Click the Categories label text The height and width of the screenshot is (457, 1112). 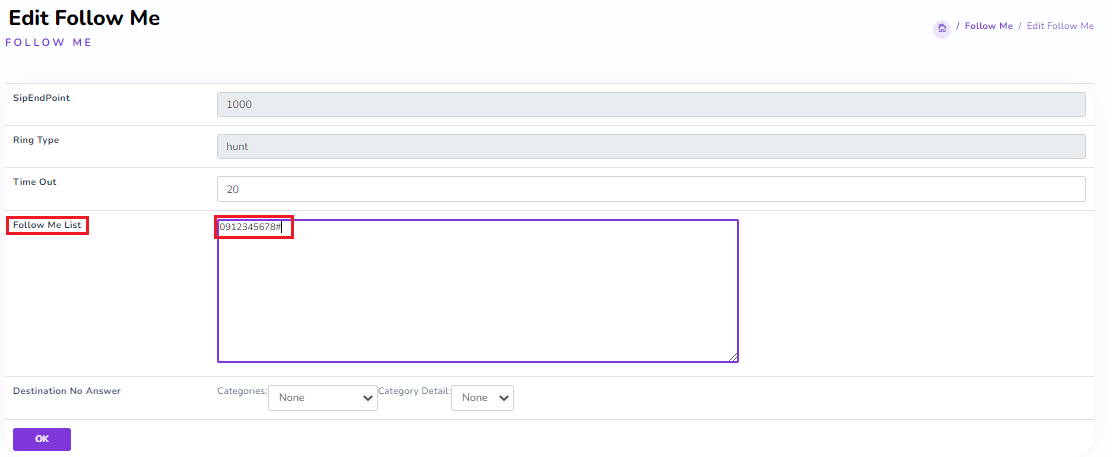coord(241,391)
